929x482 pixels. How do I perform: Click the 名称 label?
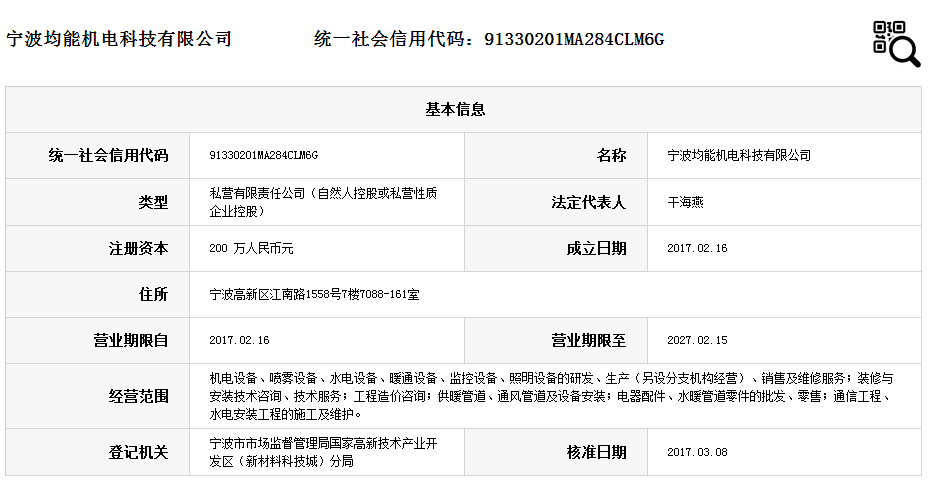611,156
